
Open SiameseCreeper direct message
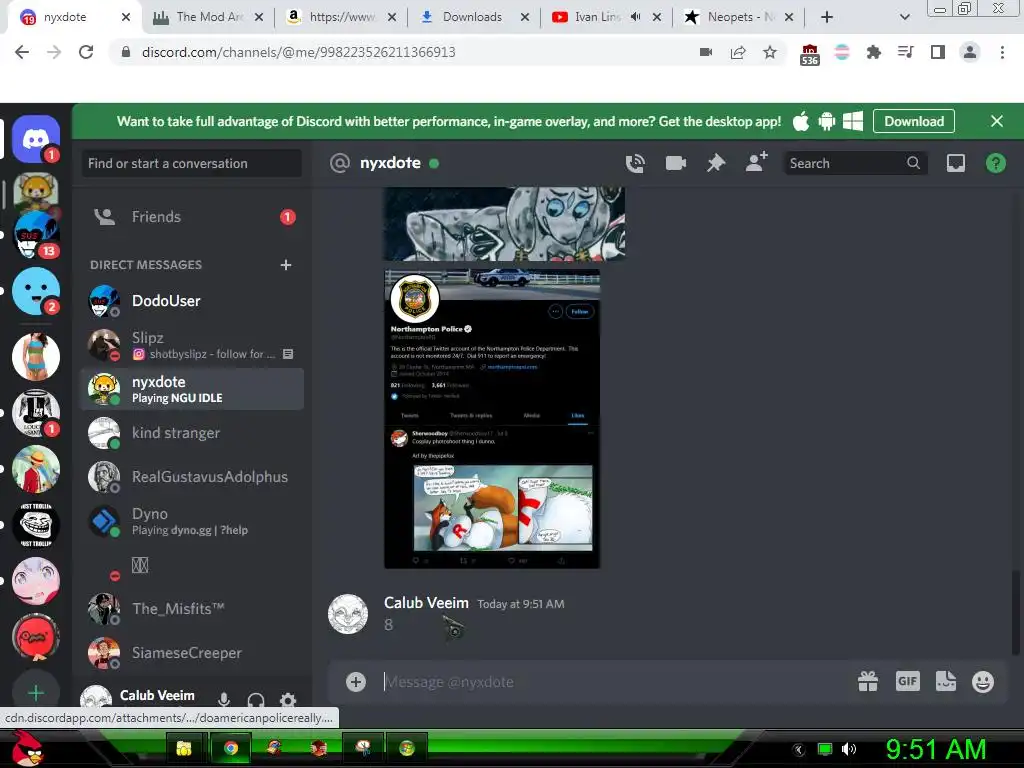(192, 653)
